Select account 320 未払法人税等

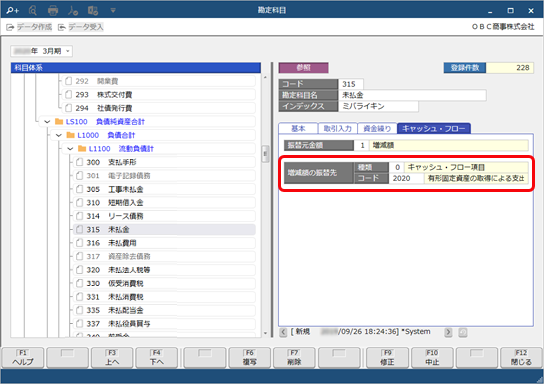[164, 270]
